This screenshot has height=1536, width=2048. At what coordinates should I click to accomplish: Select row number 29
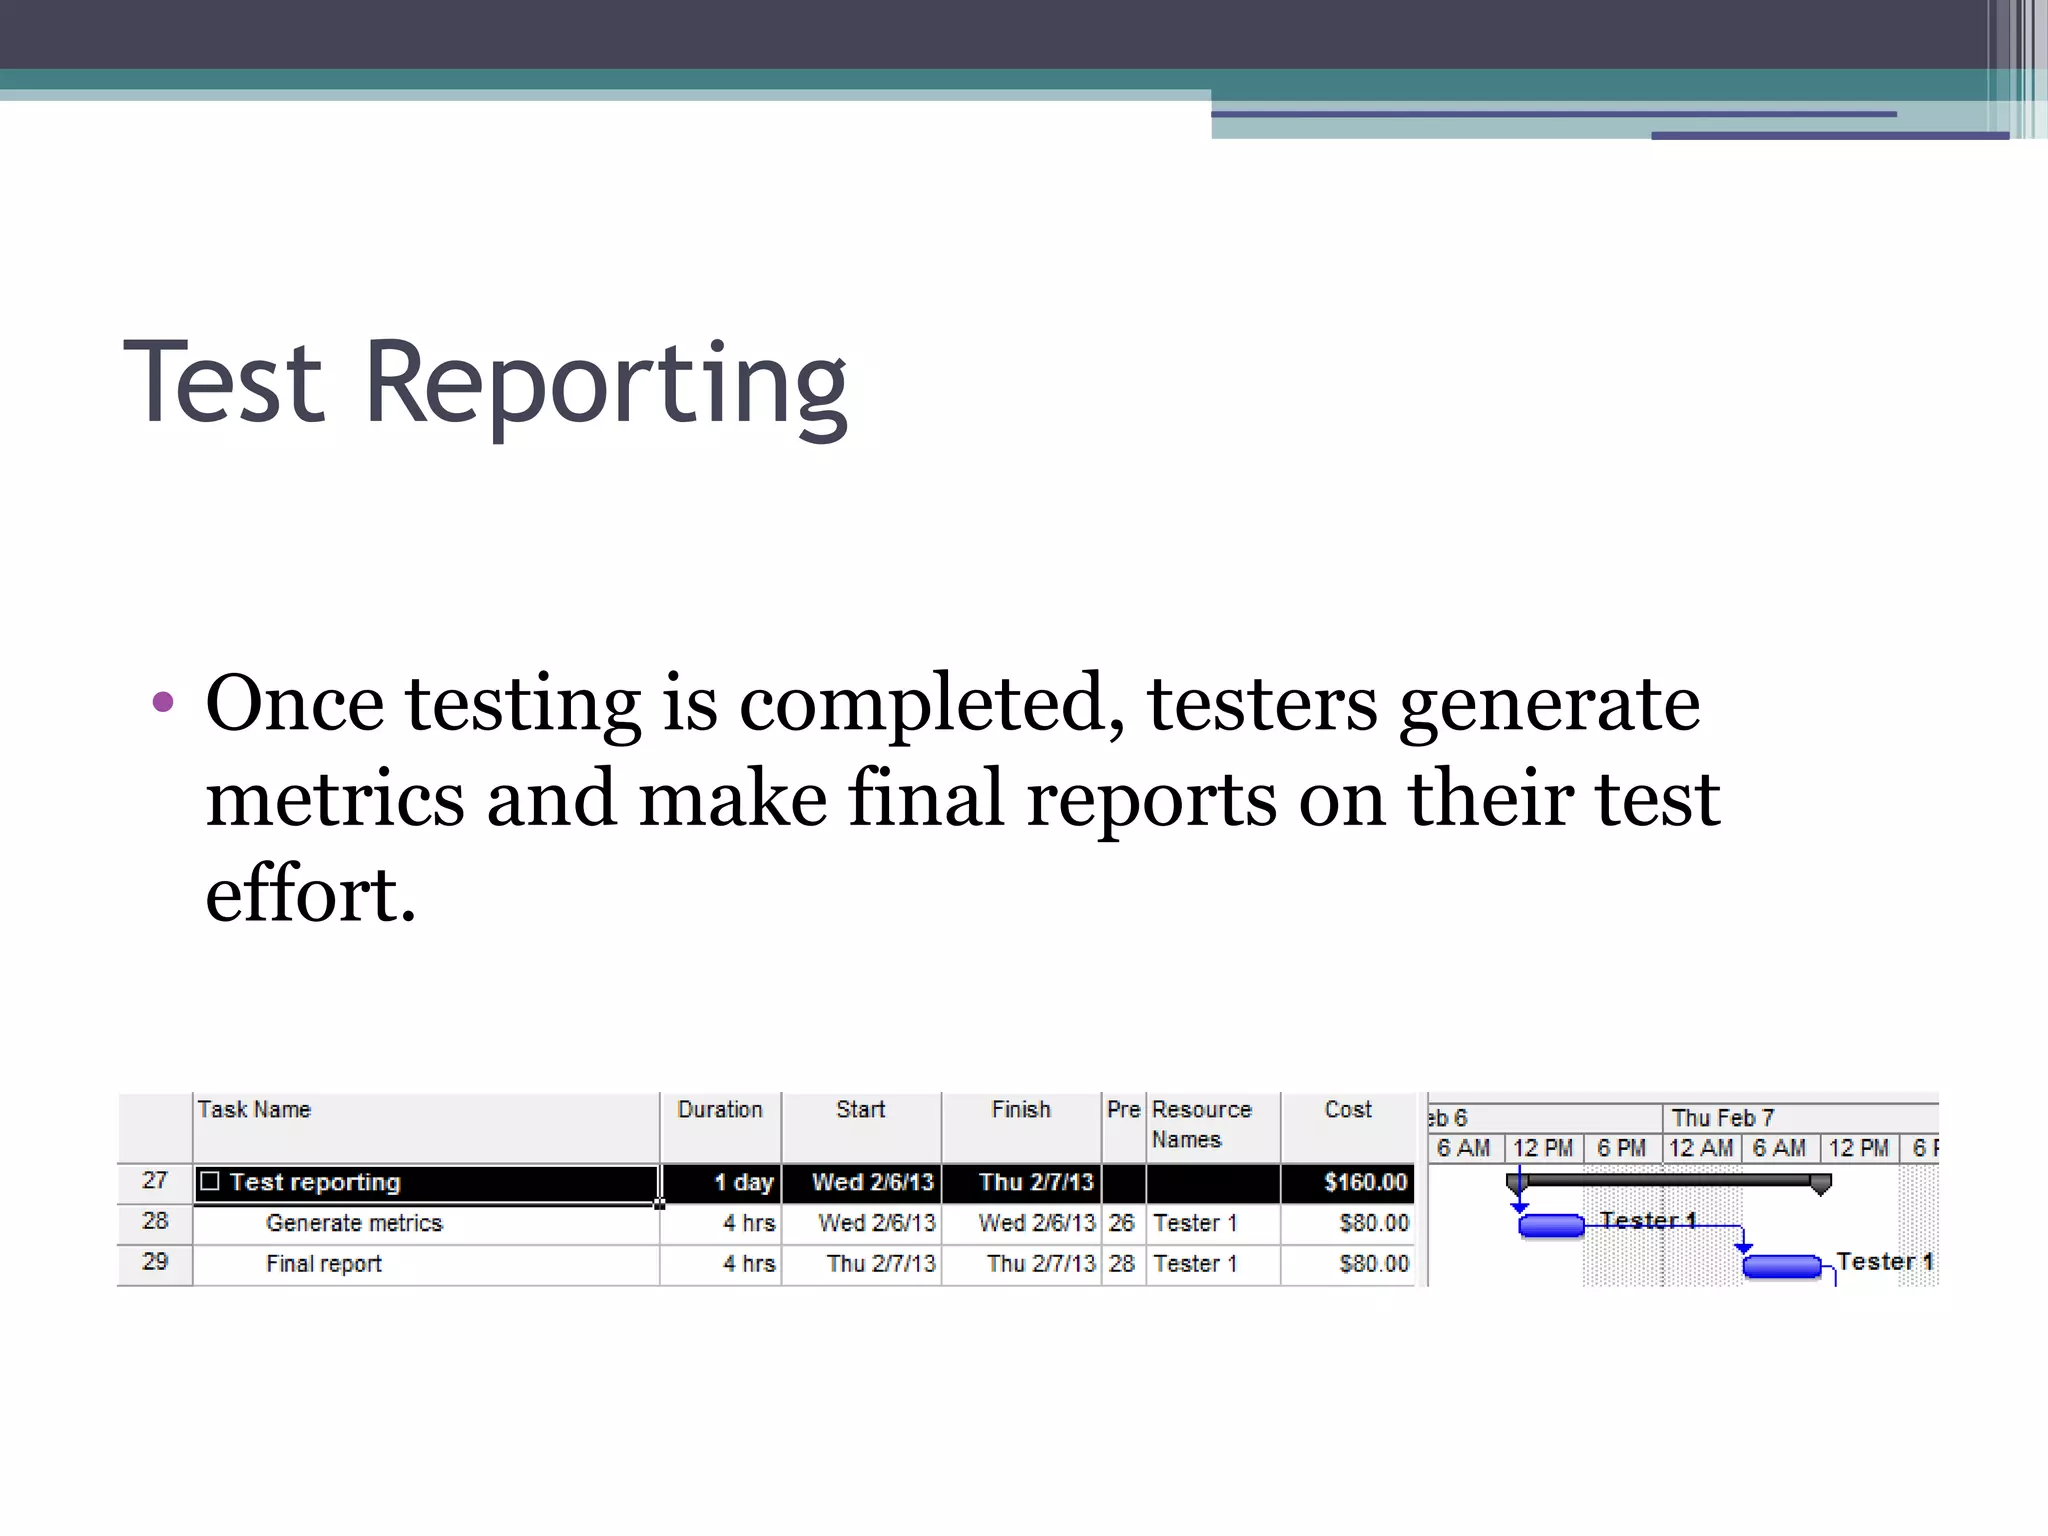(155, 1263)
